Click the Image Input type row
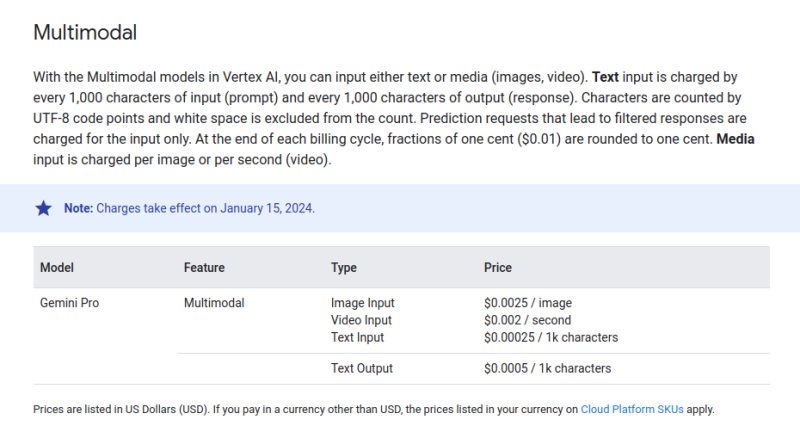800x432 pixels. (x=363, y=303)
